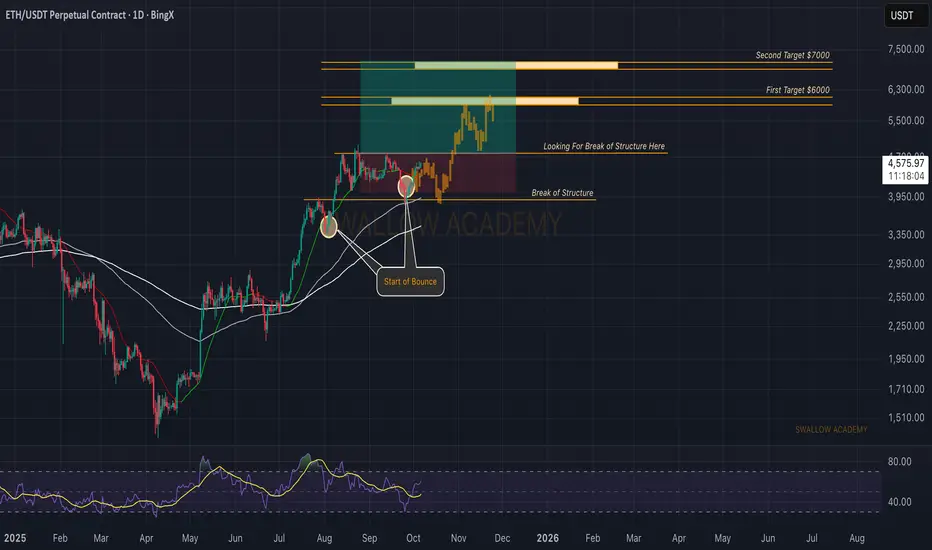Click the USDT currency button
The width and height of the screenshot is (932, 550).
point(906,15)
